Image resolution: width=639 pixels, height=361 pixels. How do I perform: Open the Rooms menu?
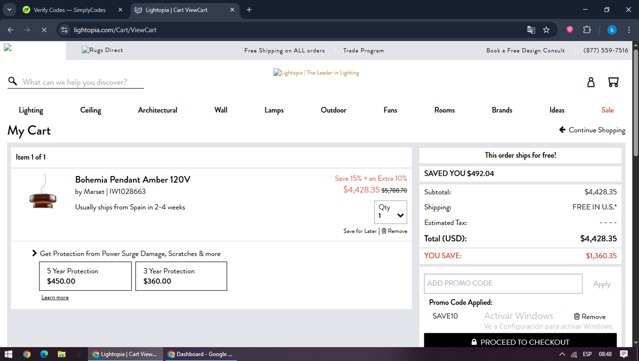pyautogui.click(x=444, y=110)
